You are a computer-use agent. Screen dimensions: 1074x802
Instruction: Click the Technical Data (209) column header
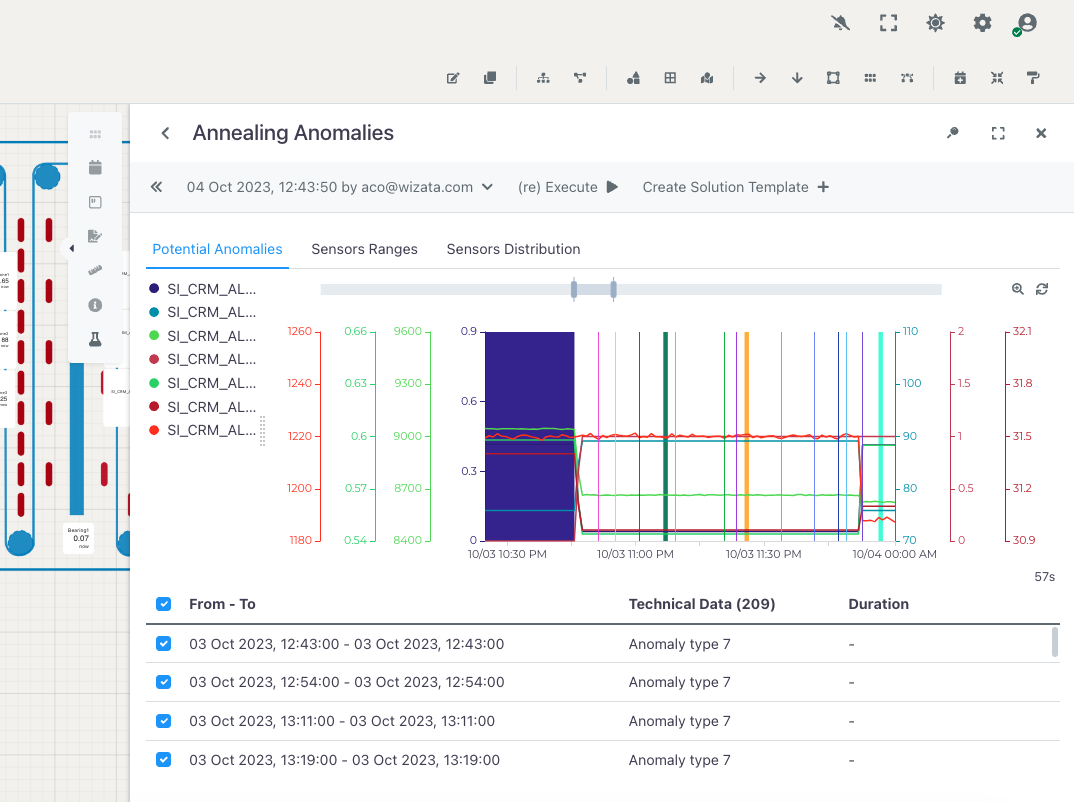702,604
